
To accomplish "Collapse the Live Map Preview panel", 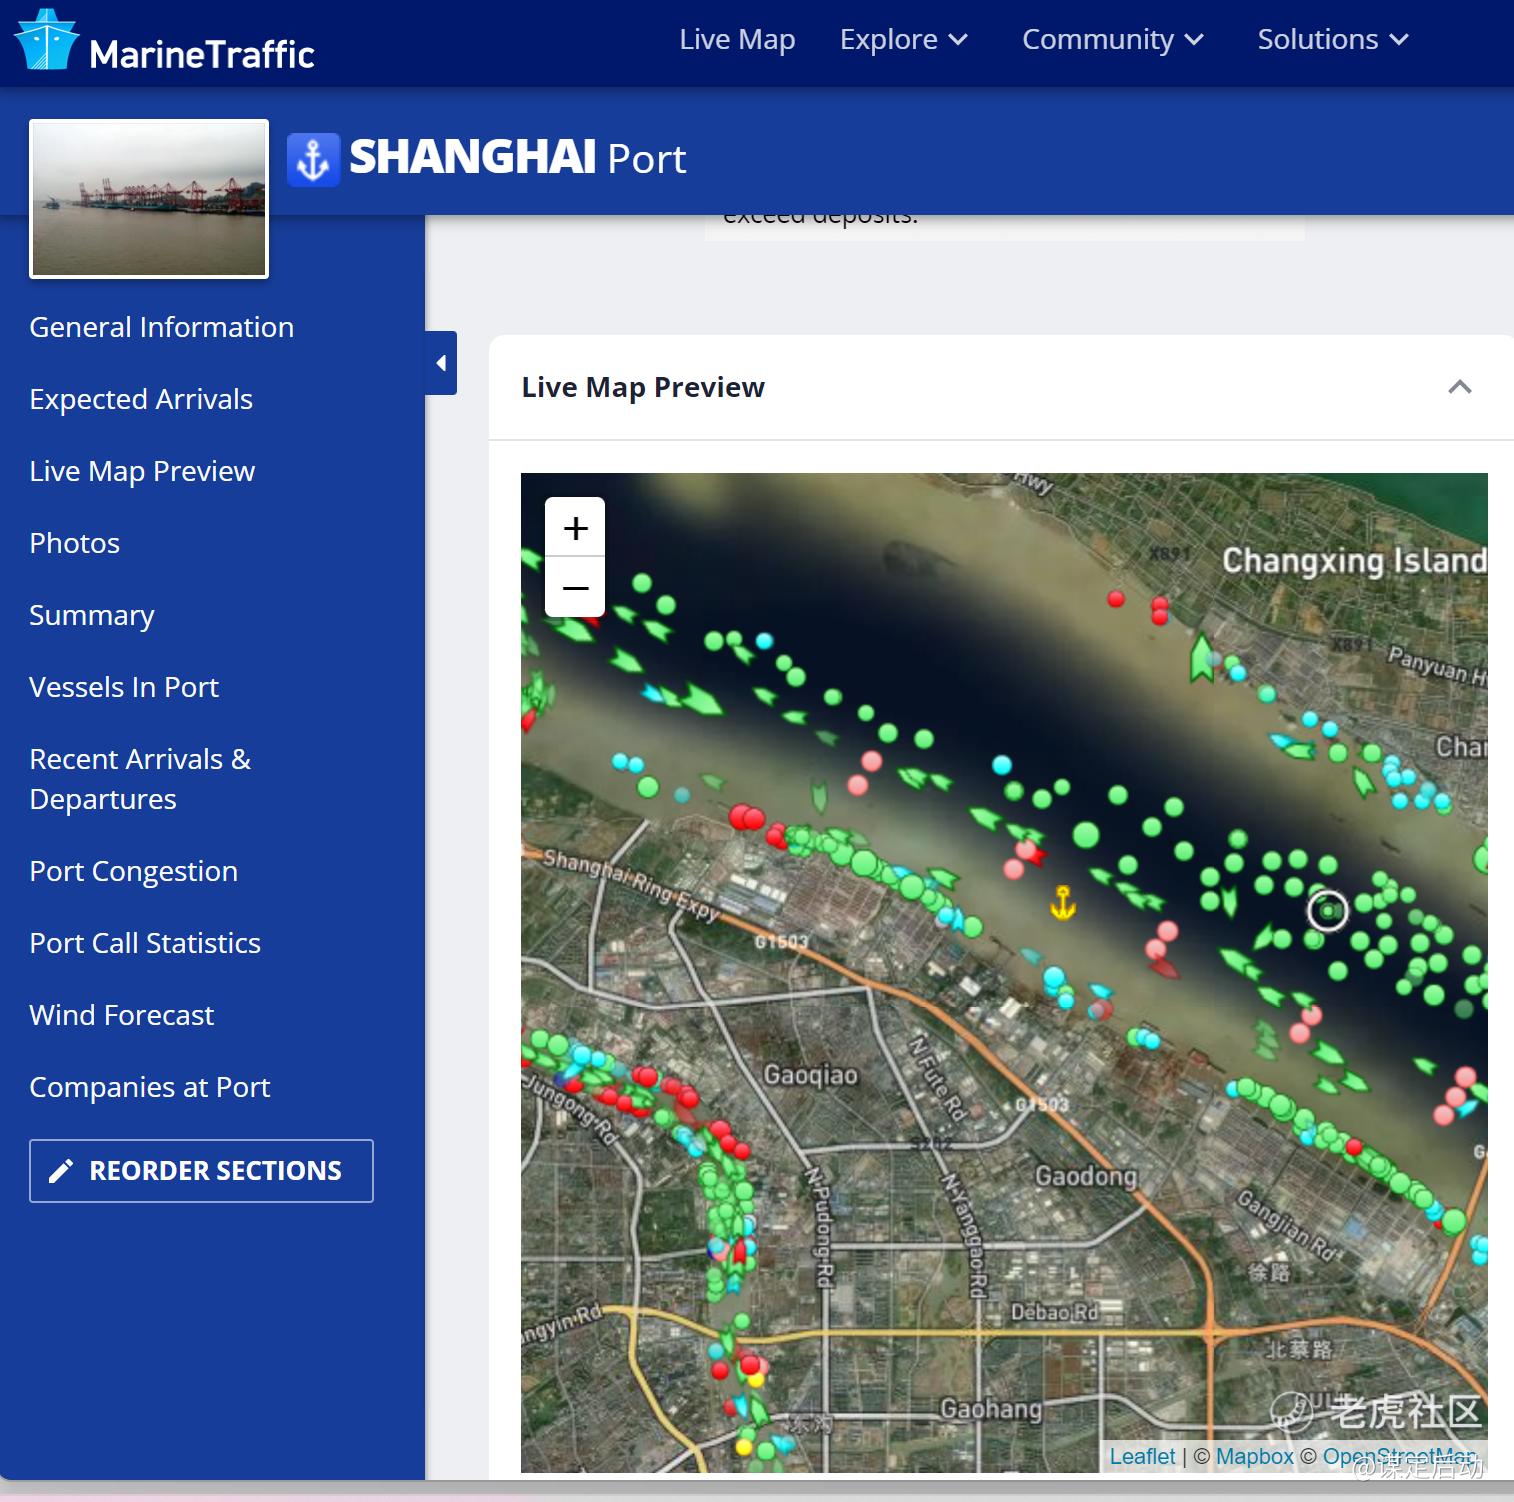I will pyautogui.click(x=1459, y=387).
